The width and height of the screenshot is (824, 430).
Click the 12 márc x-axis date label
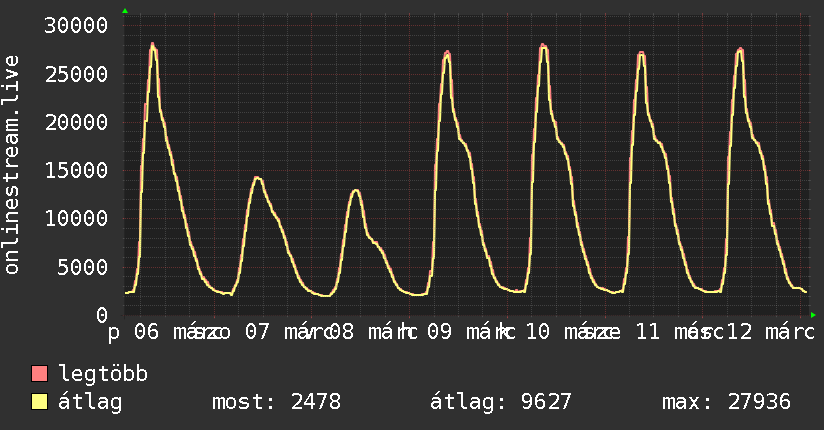[771, 332]
